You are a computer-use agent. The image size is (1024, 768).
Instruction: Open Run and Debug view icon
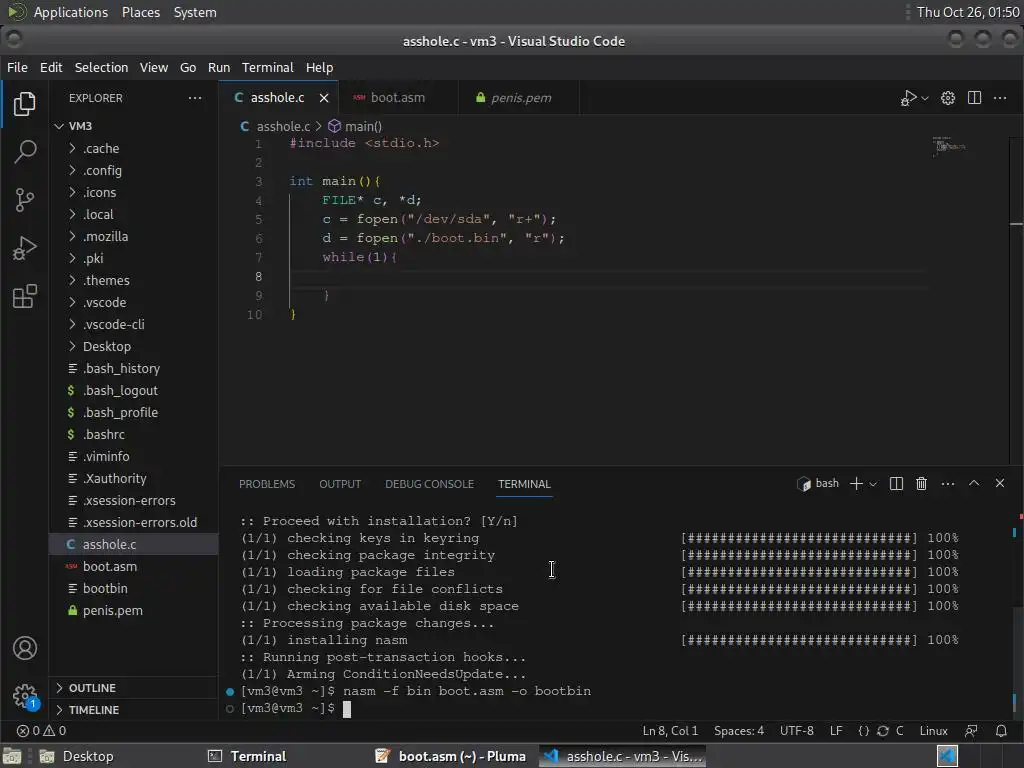24,248
